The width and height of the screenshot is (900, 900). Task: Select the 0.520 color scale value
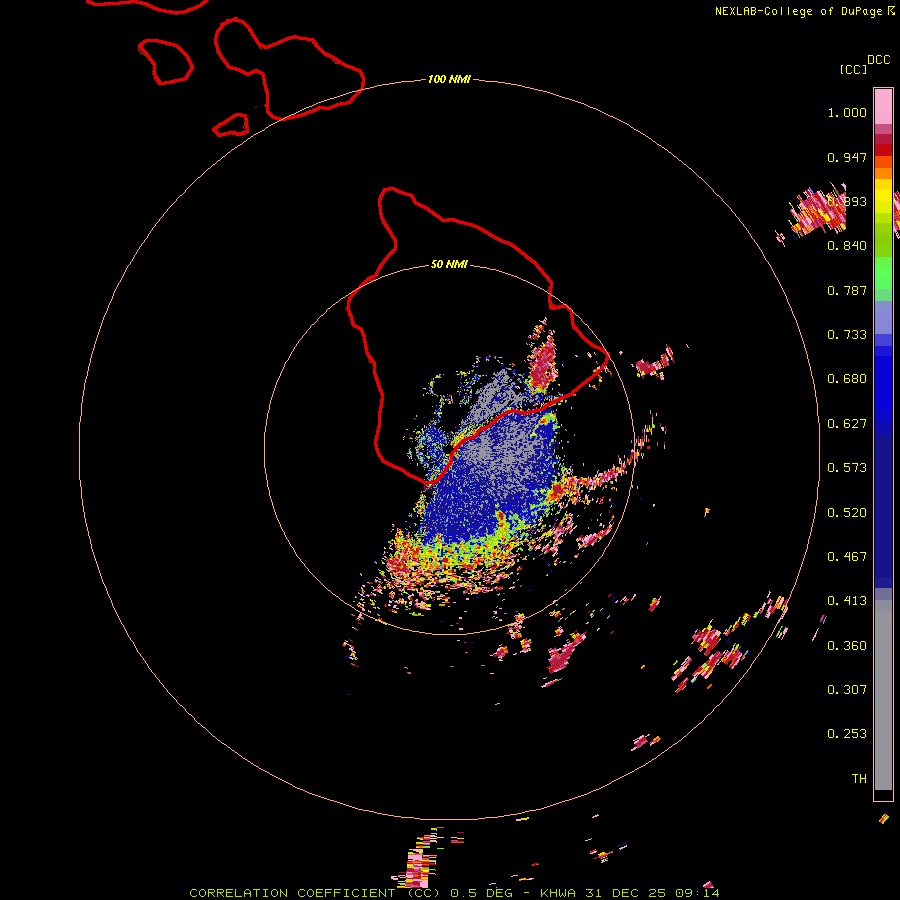click(847, 513)
